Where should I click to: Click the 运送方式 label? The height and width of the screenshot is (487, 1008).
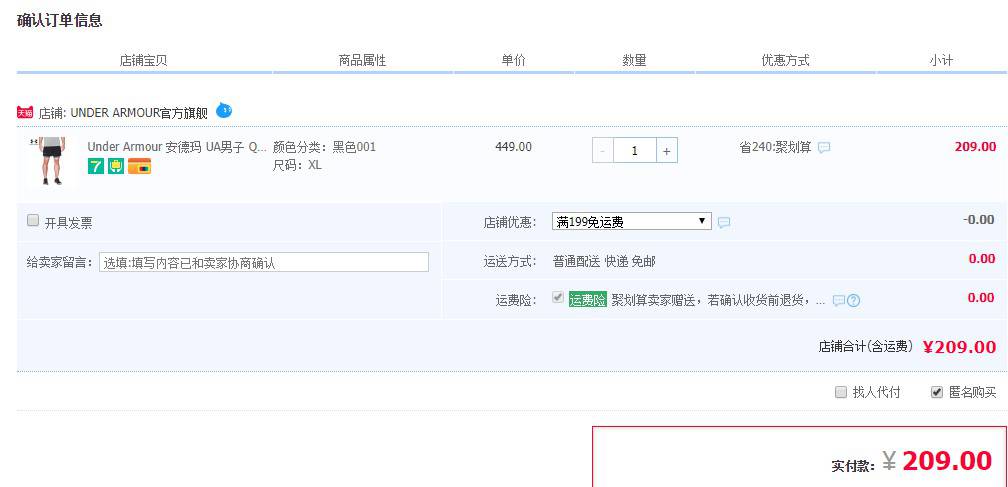point(510,261)
